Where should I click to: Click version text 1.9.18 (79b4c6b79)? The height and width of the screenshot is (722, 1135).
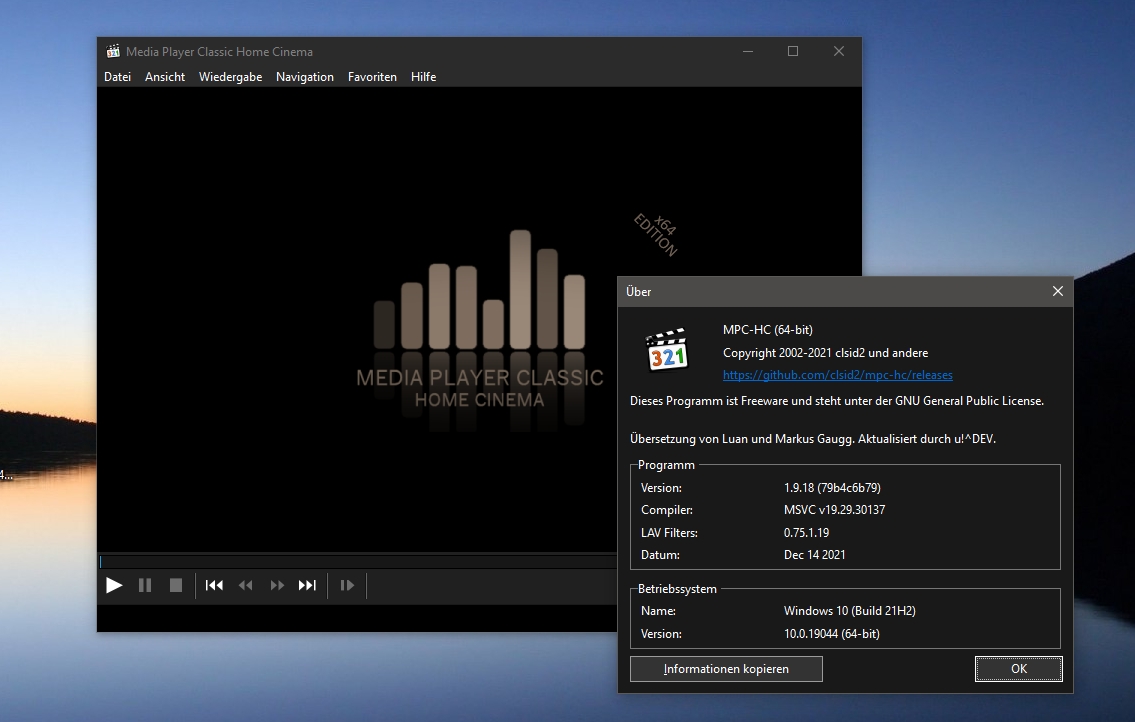click(x=832, y=488)
